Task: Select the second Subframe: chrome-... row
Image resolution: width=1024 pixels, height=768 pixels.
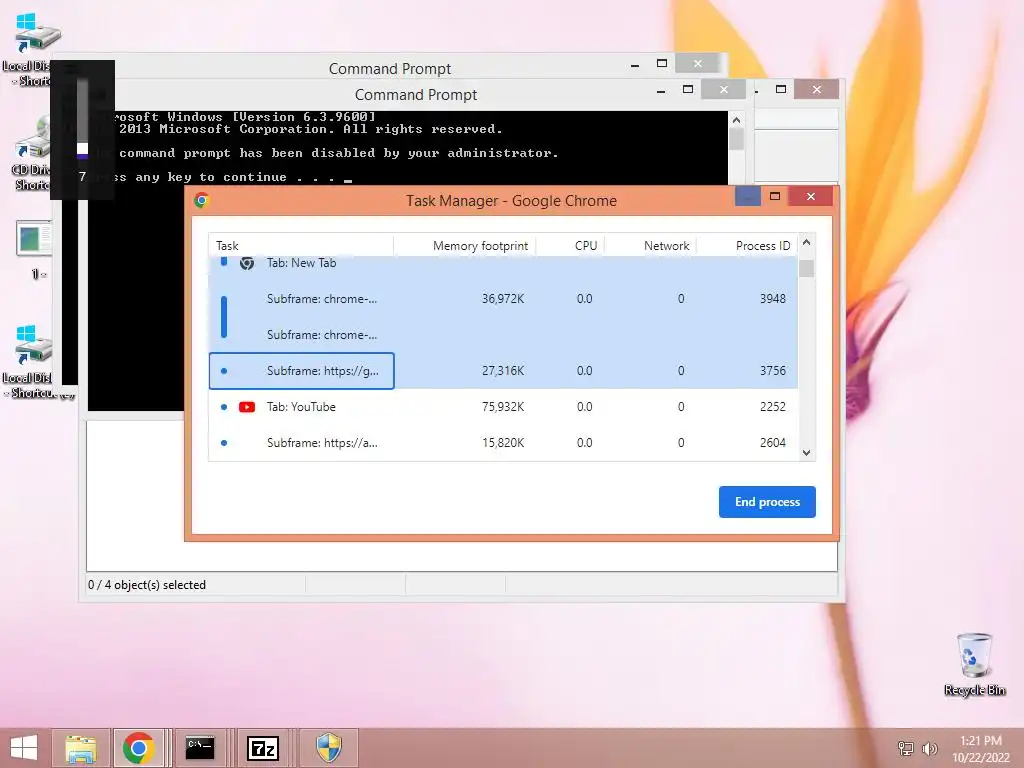Action: click(503, 335)
